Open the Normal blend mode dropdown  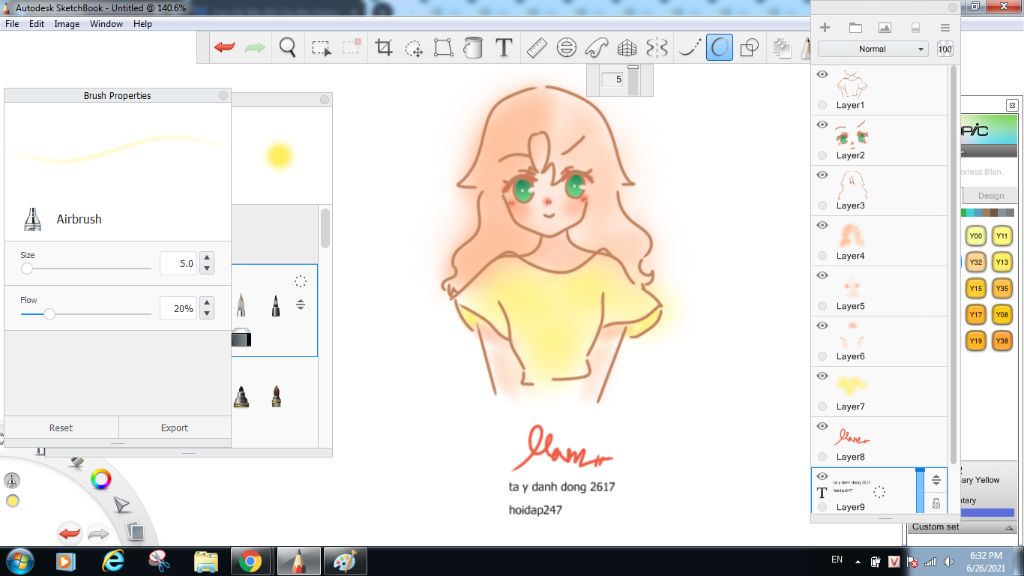[873, 49]
